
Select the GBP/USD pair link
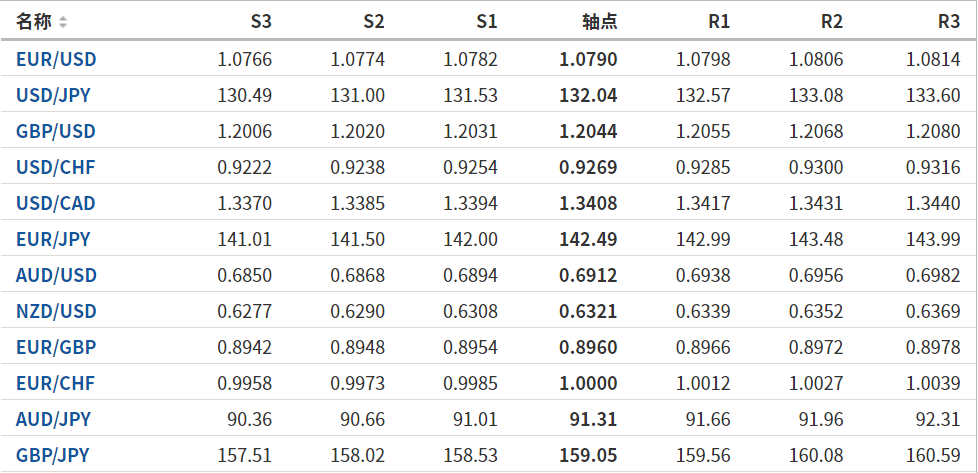click(56, 131)
